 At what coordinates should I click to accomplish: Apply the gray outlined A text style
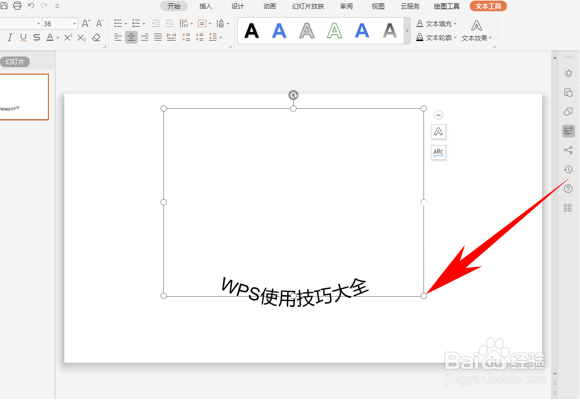tap(307, 31)
